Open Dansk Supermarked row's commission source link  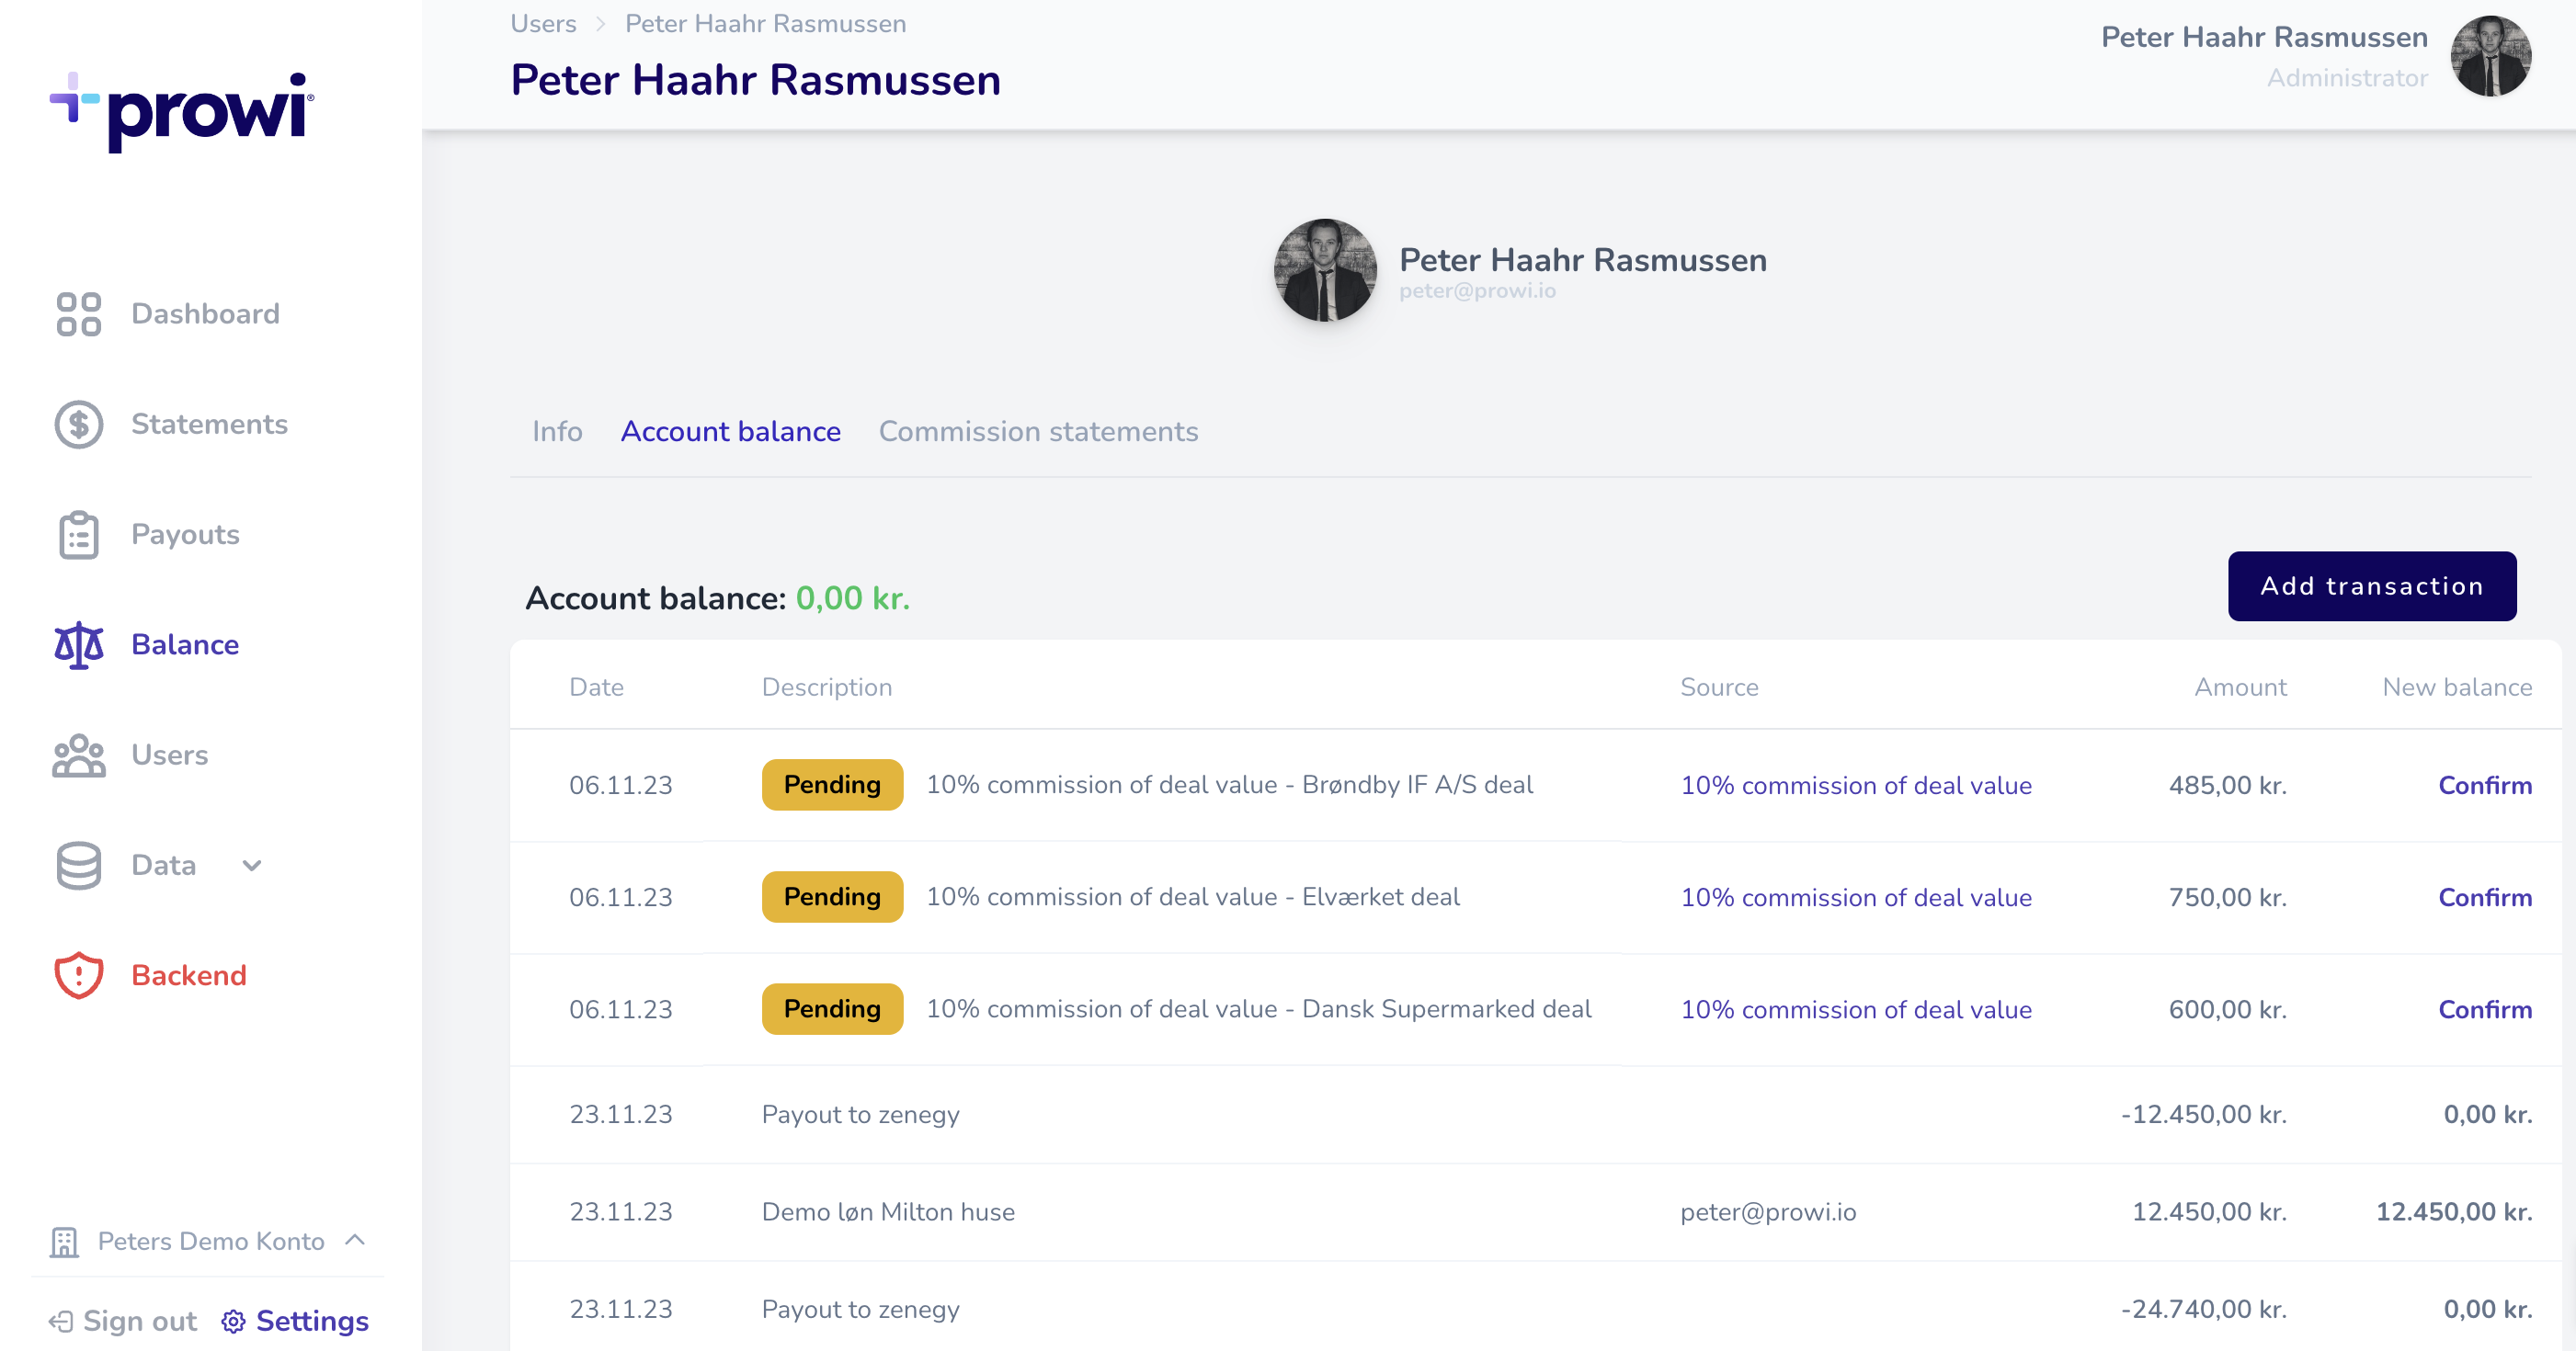point(1855,1009)
